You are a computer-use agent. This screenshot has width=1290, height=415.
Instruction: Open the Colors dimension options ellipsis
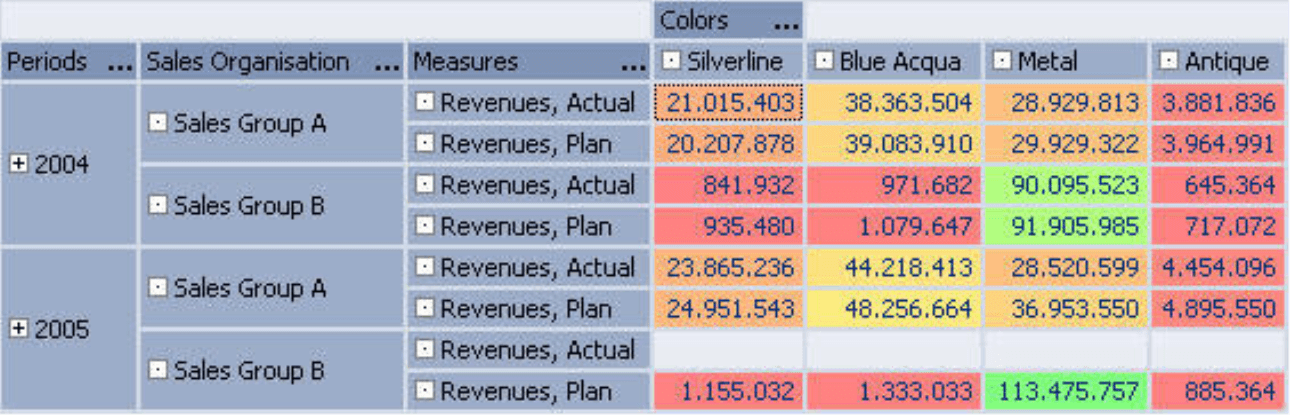tap(786, 21)
